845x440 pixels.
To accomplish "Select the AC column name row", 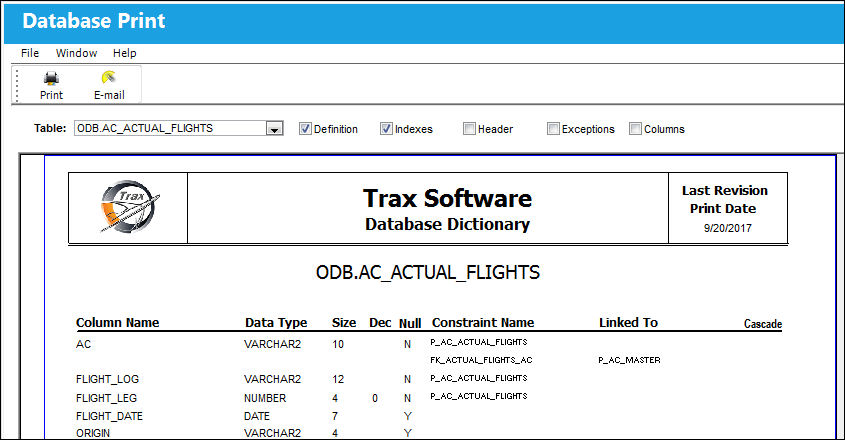I will click(84, 344).
